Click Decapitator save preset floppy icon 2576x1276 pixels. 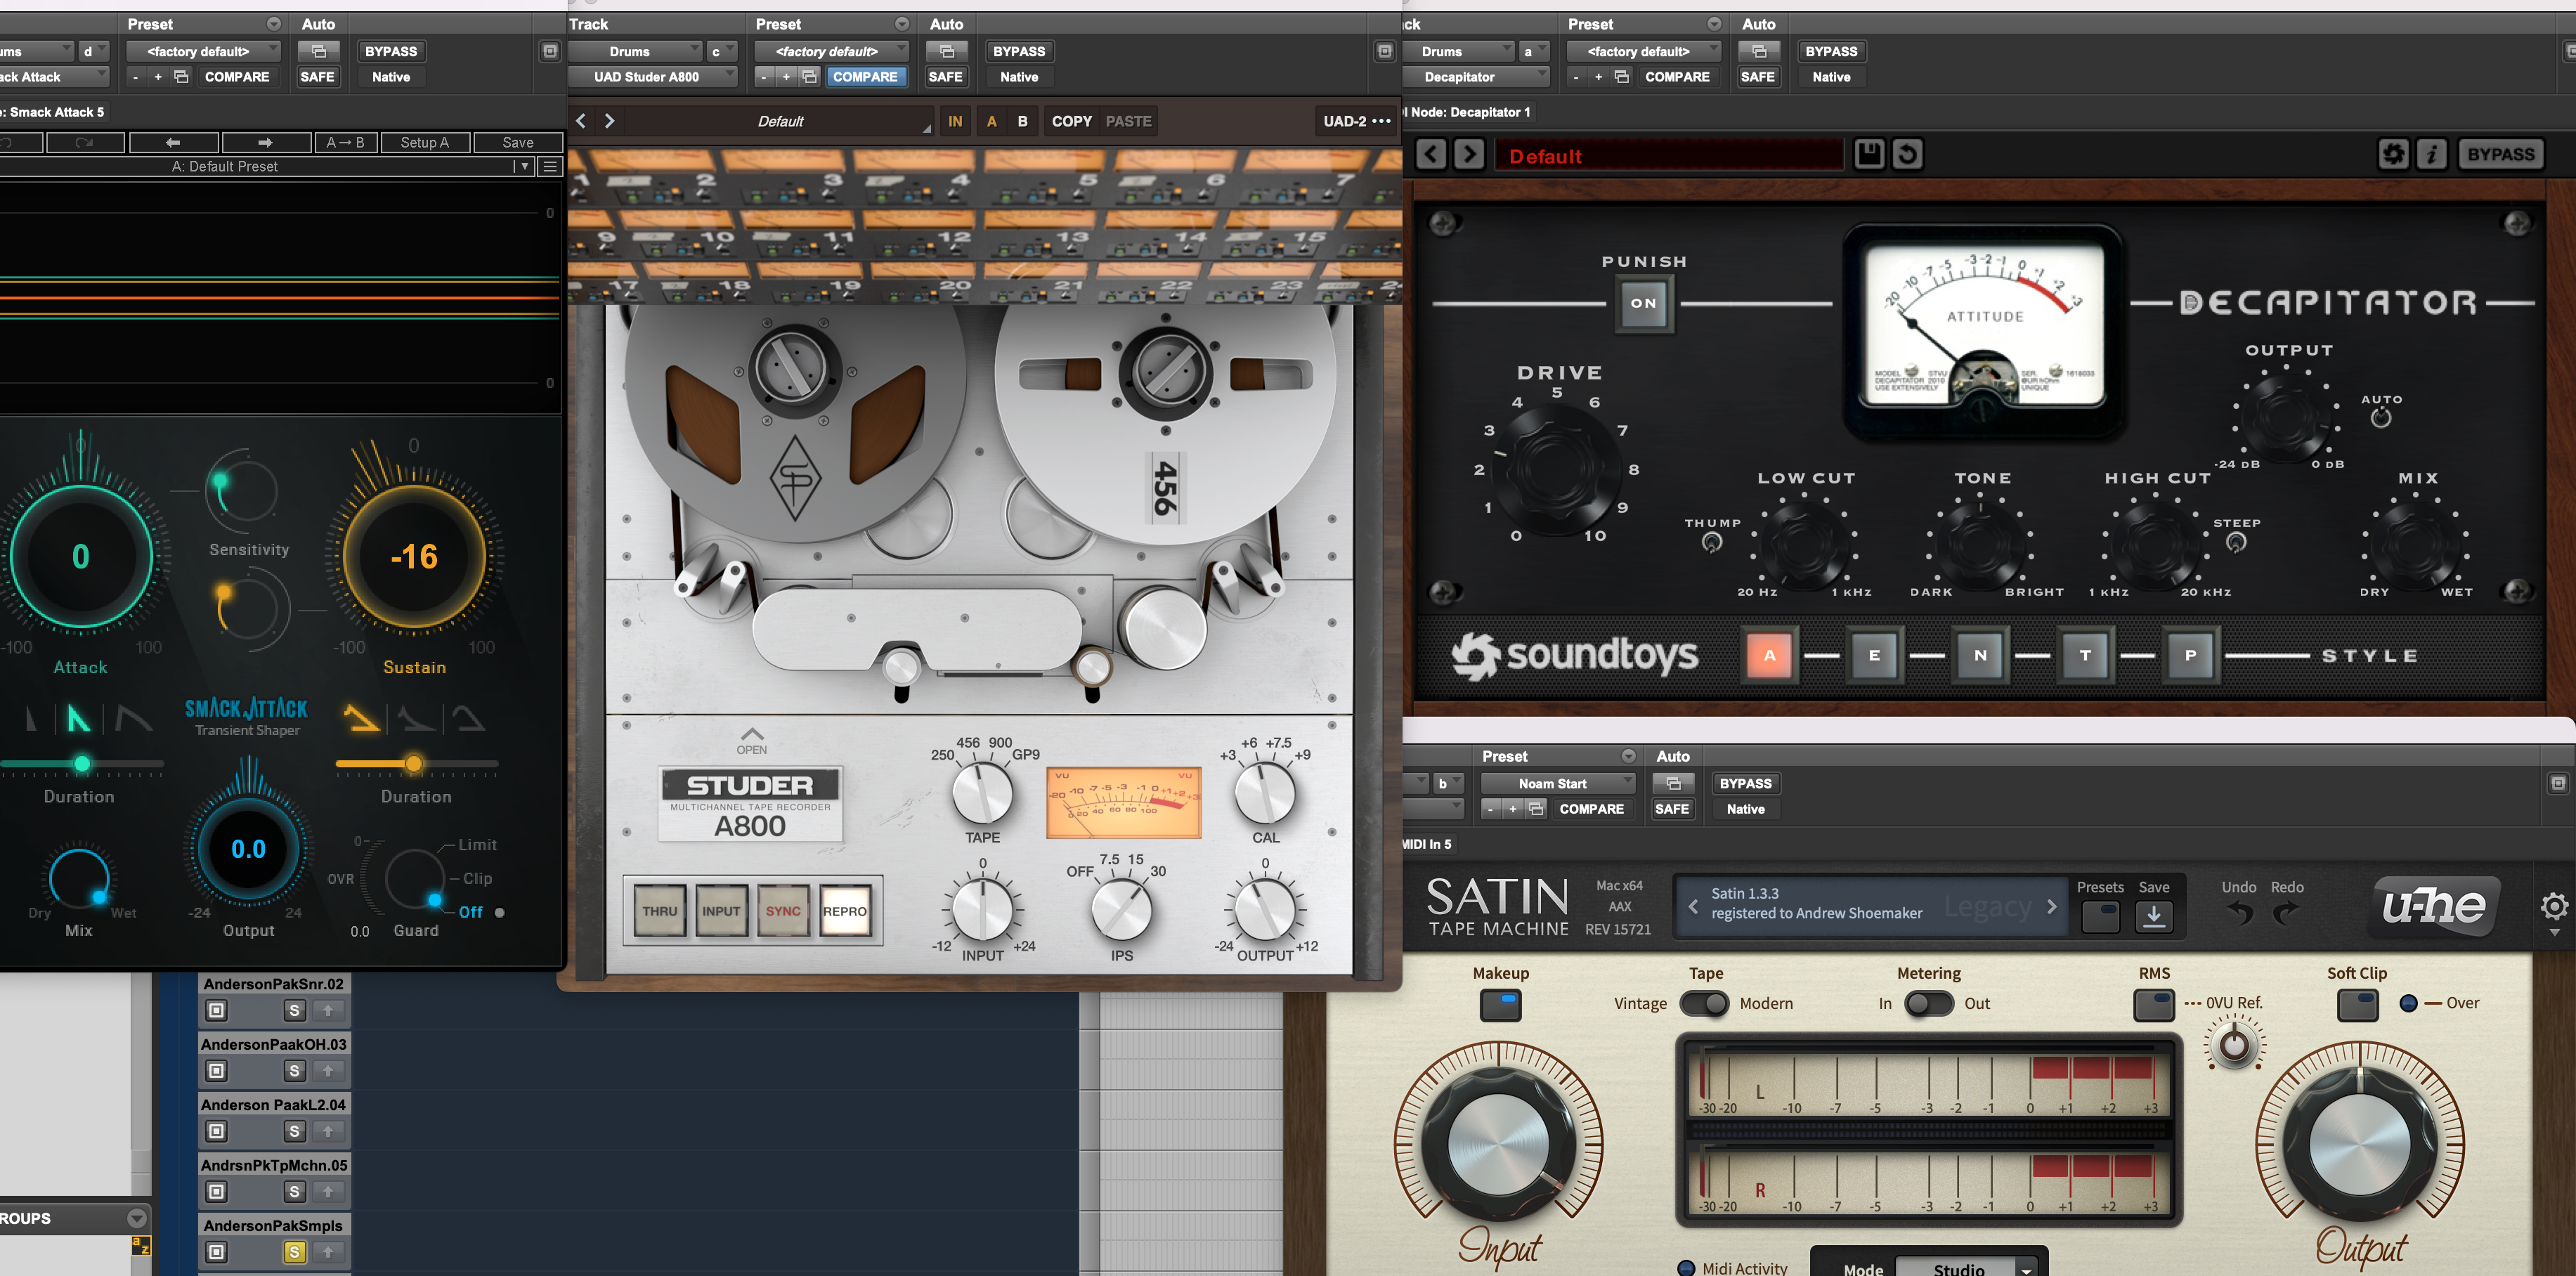click(x=1869, y=154)
